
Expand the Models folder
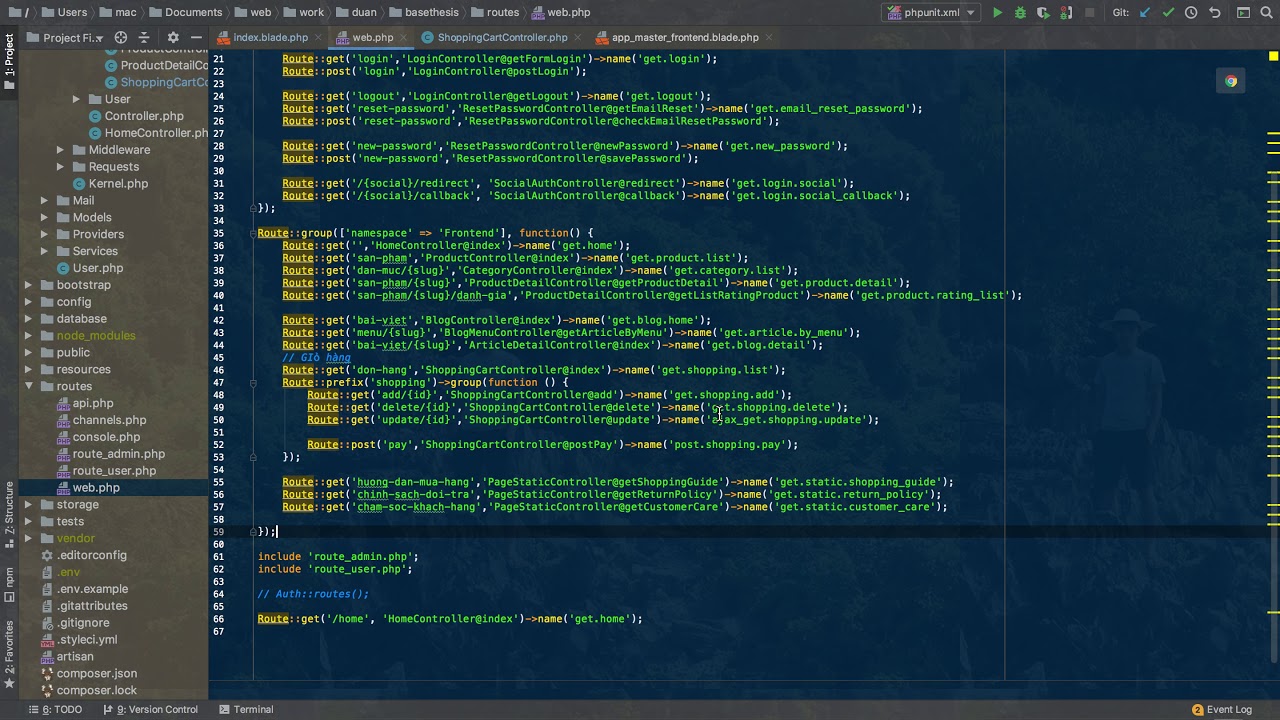pyautogui.click(x=44, y=218)
